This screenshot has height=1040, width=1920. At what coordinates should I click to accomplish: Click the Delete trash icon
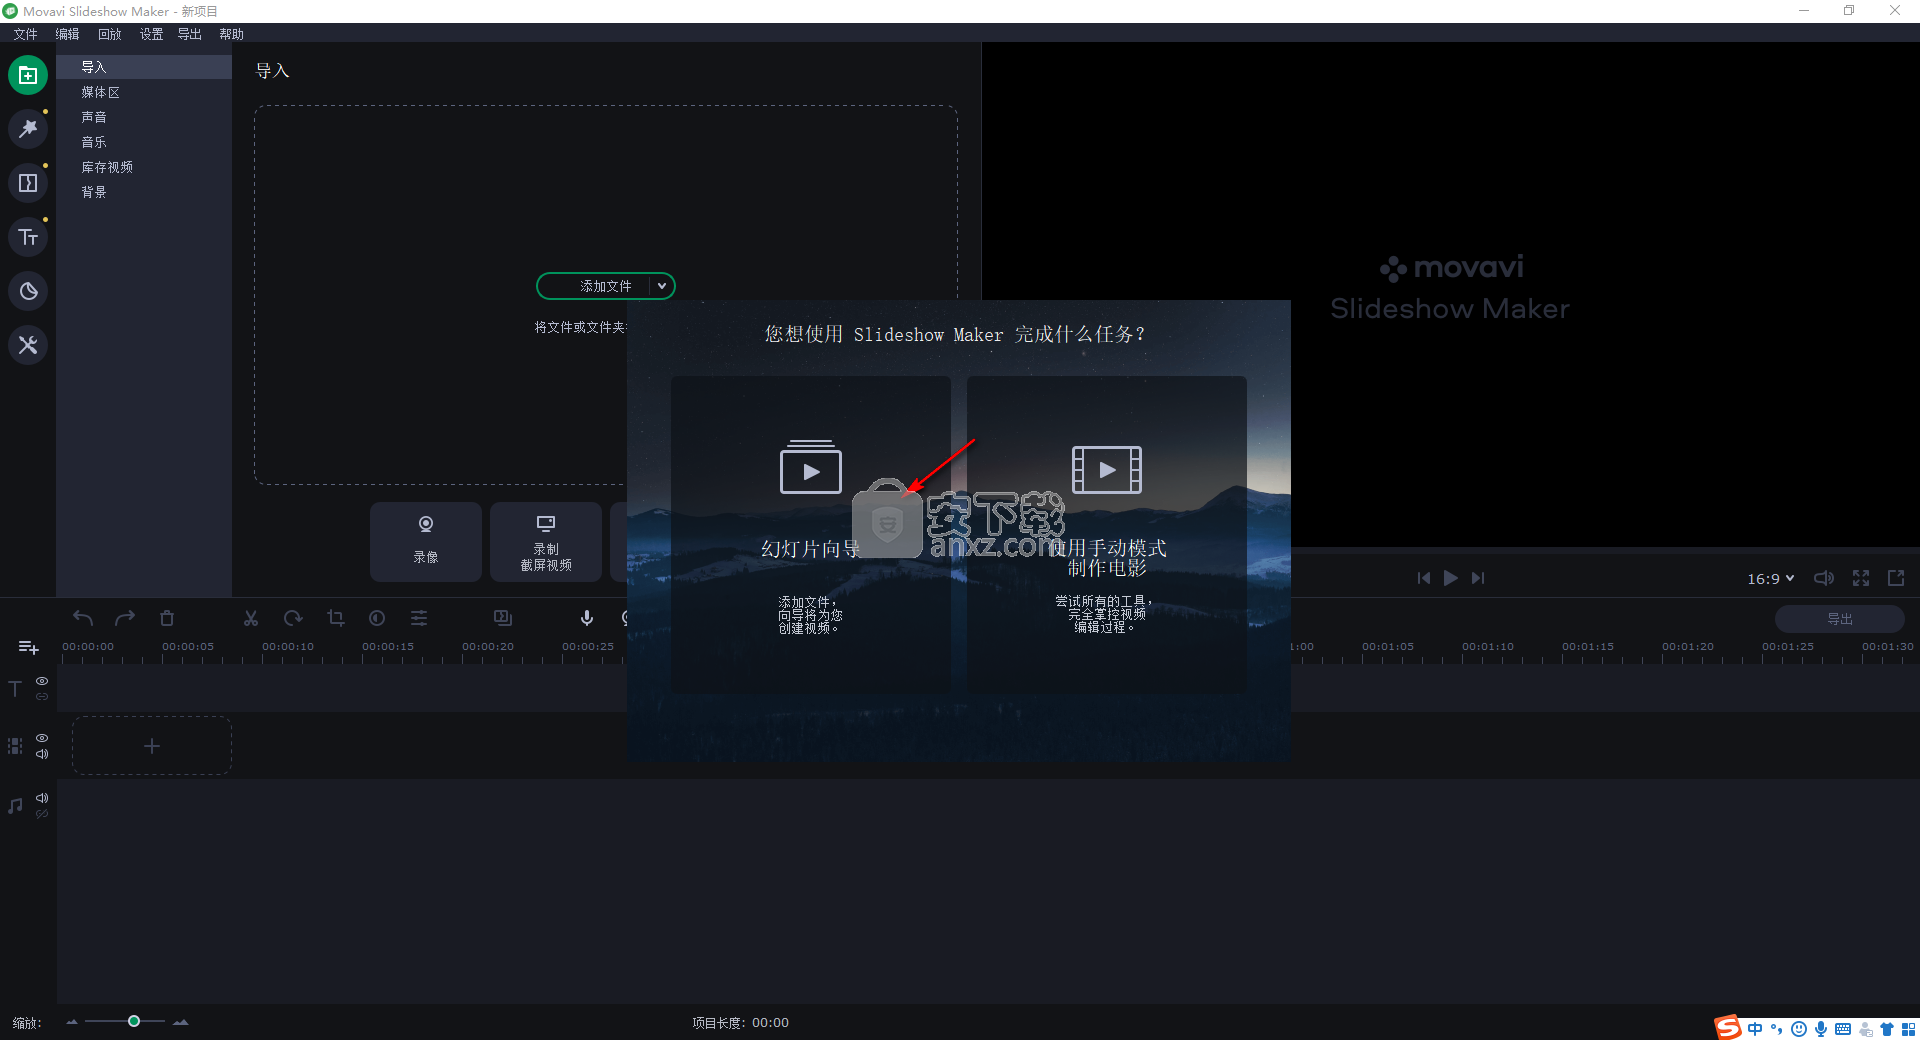167,618
